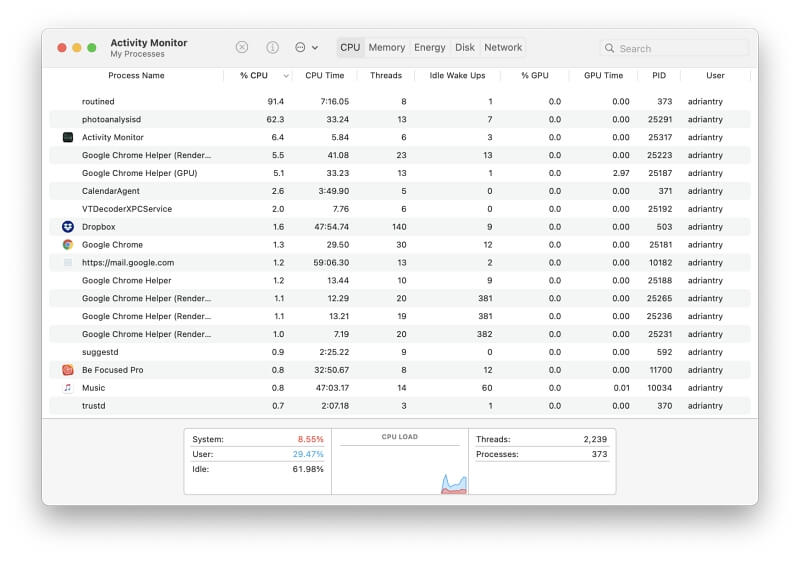The height and width of the screenshot is (561, 800).
Task: Select the trustd process
Action: pos(400,405)
